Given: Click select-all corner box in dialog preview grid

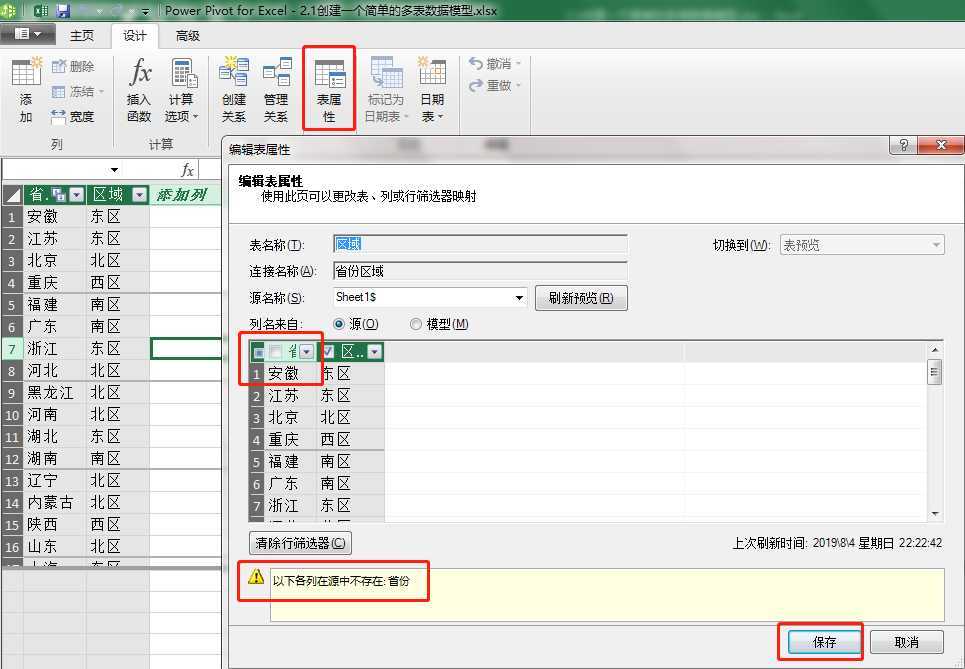Looking at the screenshot, I should coord(258,352).
